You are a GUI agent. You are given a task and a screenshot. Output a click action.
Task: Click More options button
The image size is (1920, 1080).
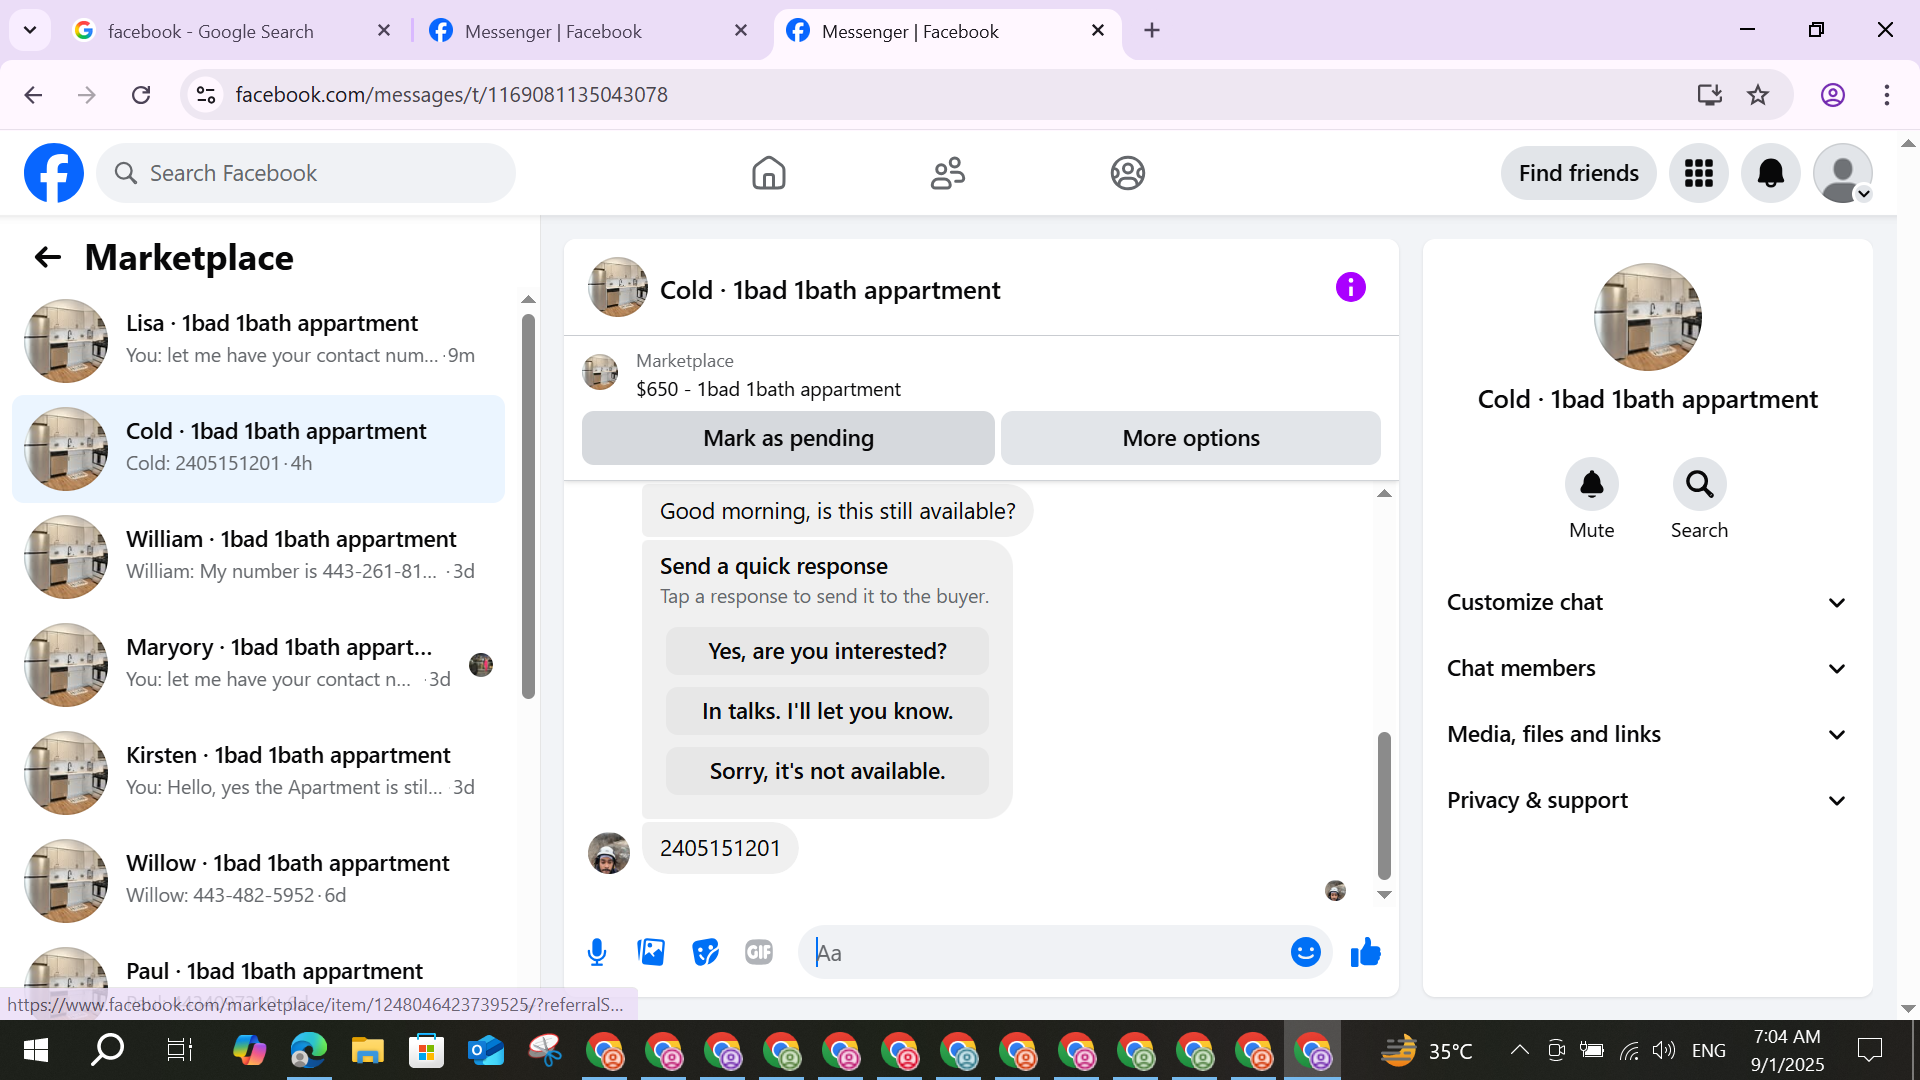[x=1191, y=438]
